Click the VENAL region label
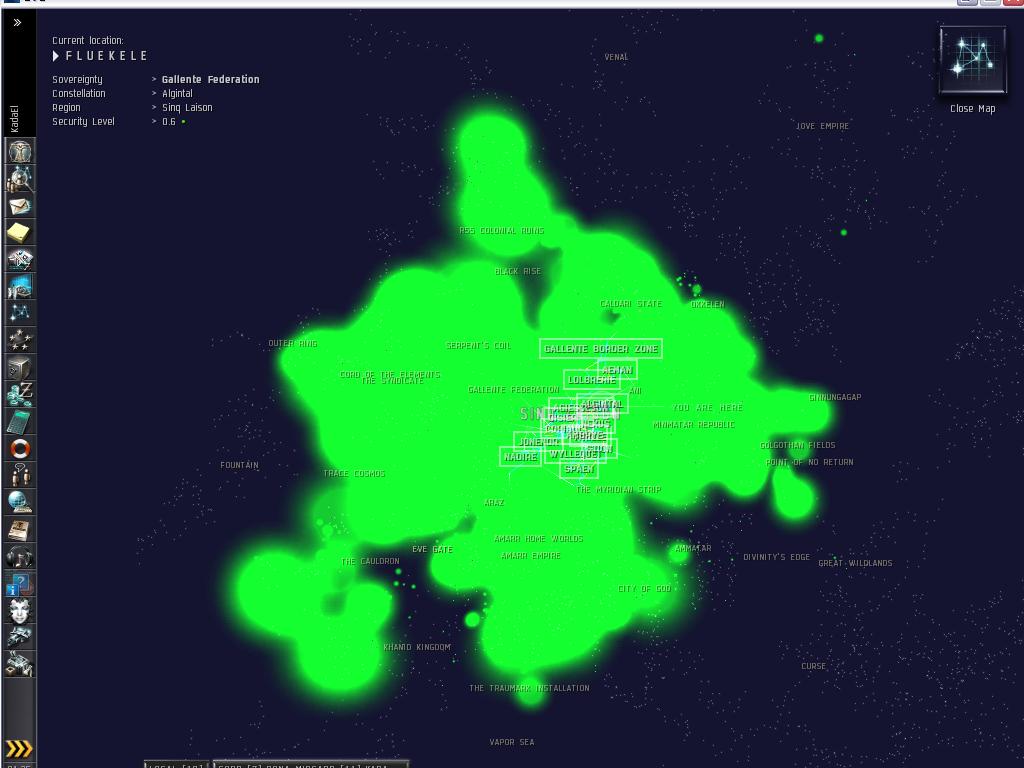1024x768 pixels. tap(616, 57)
